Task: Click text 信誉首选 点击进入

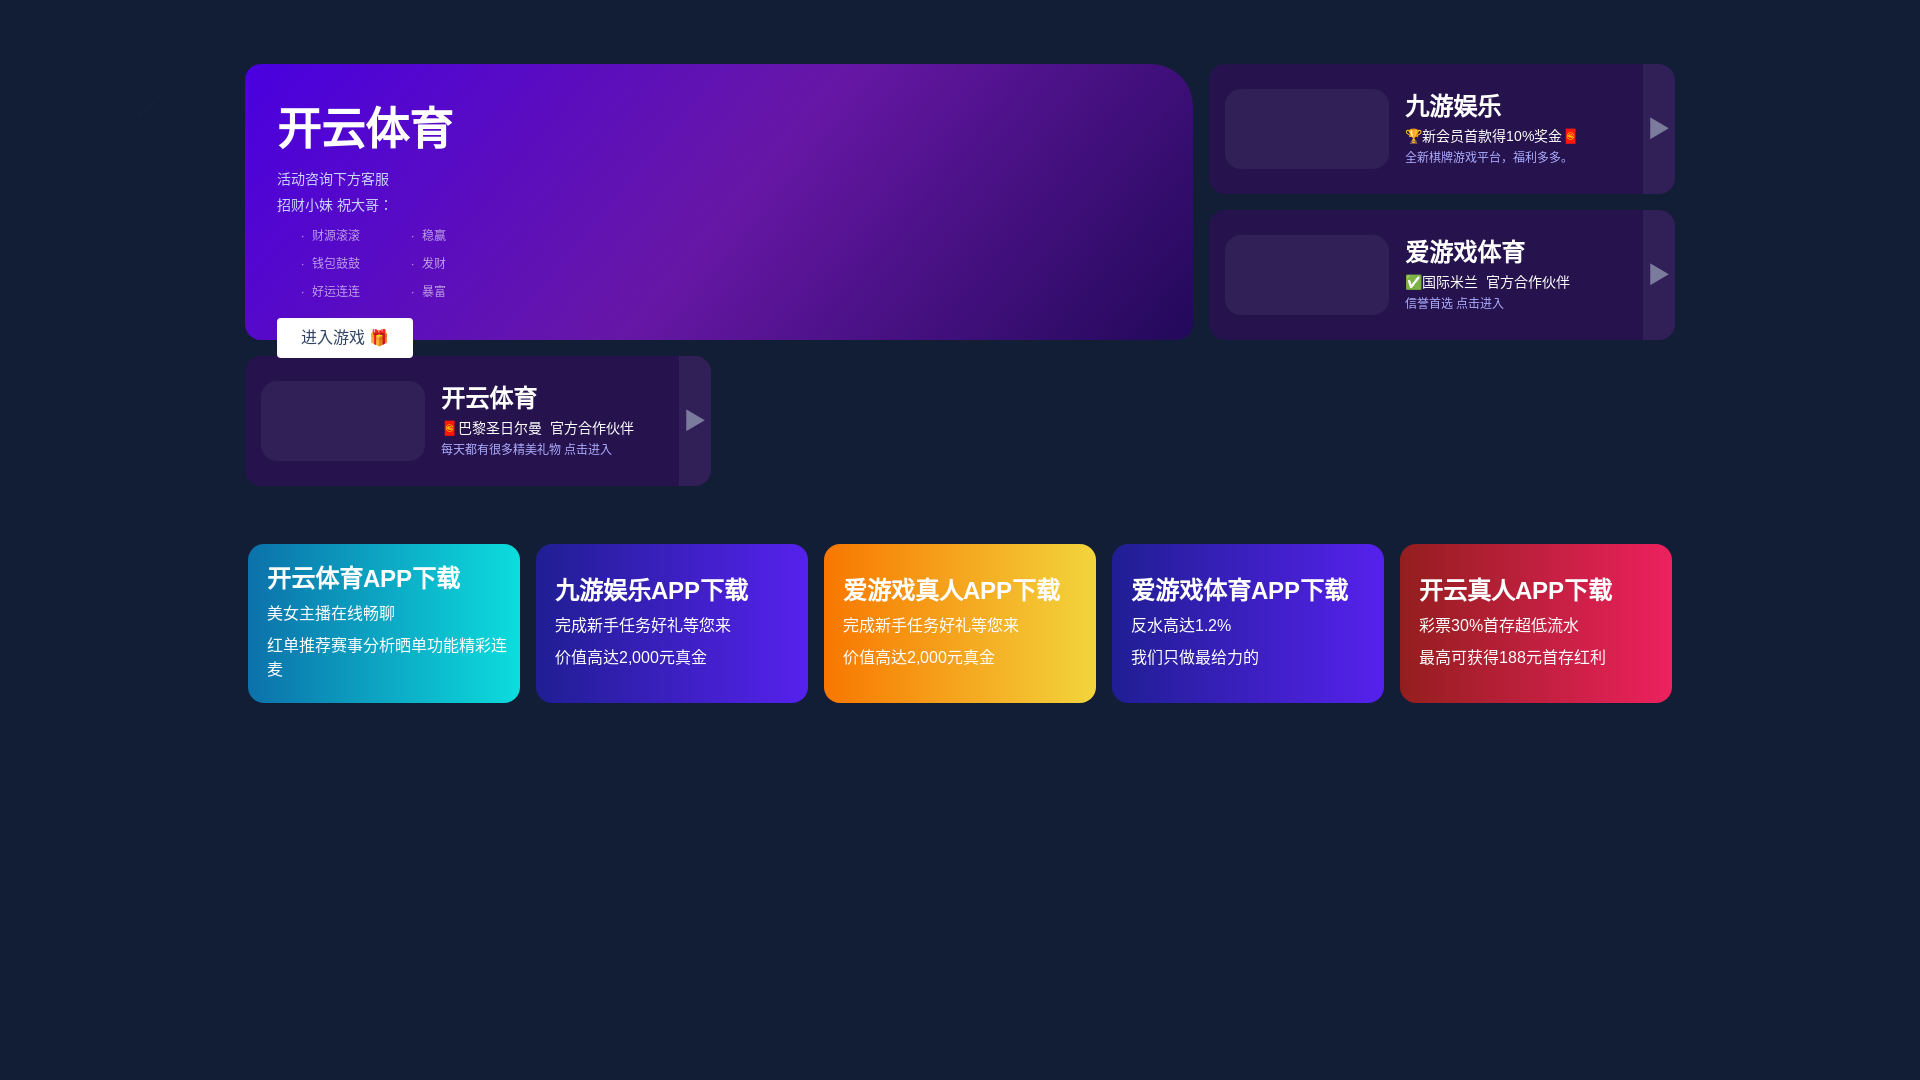Action: click(x=1454, y=303)
